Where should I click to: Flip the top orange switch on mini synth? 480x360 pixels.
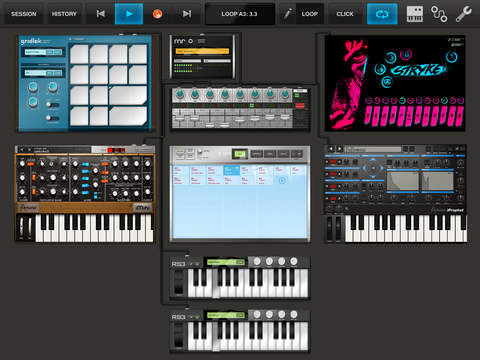pyautogui.click(x=31, y=163)
